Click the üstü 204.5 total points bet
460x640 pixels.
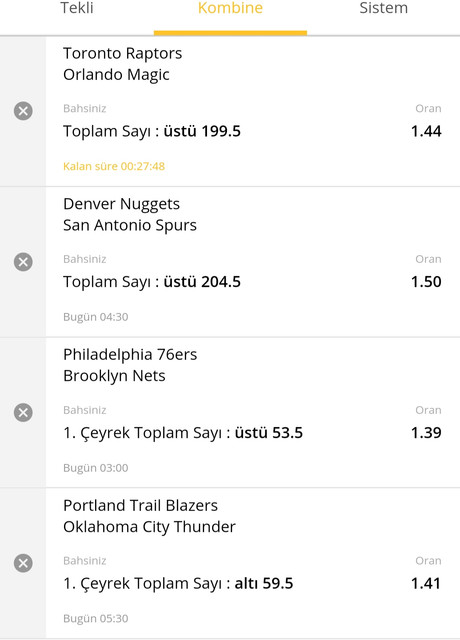point(152,282)
